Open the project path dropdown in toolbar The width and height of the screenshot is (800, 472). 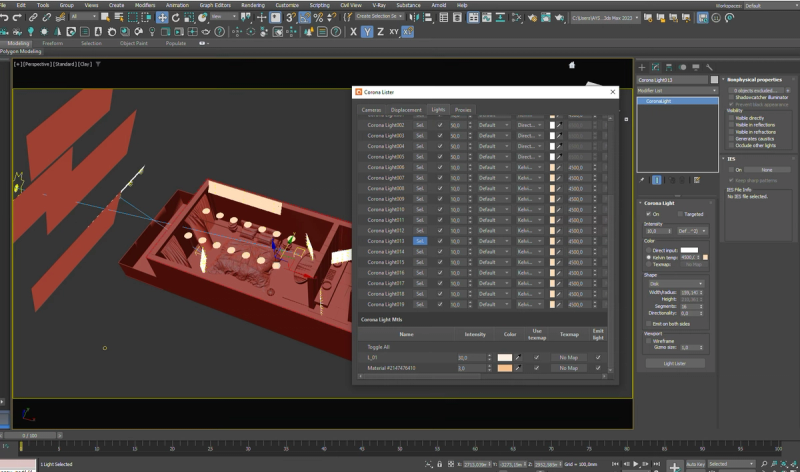pos(605,18)
